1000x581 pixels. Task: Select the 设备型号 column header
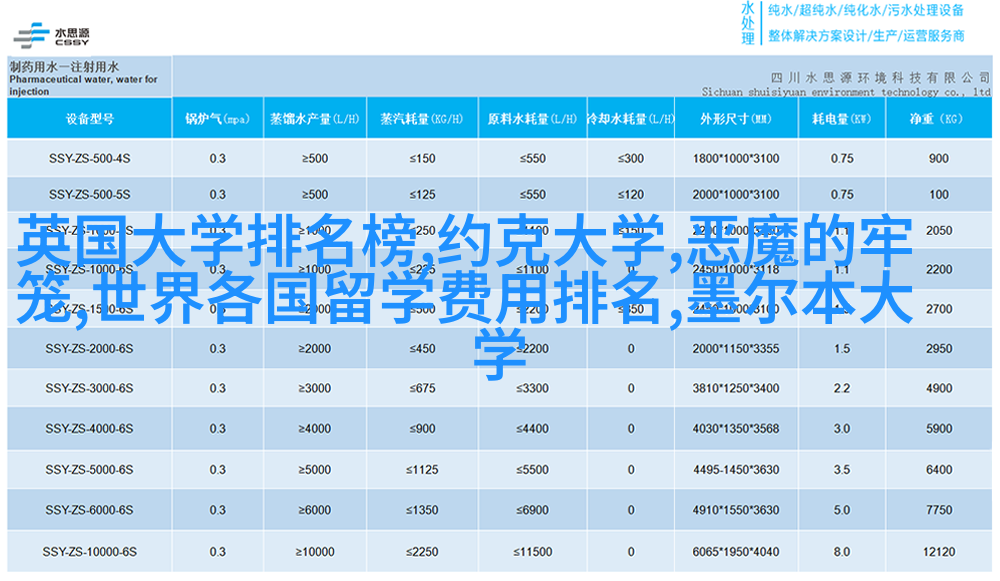[90, 119]
